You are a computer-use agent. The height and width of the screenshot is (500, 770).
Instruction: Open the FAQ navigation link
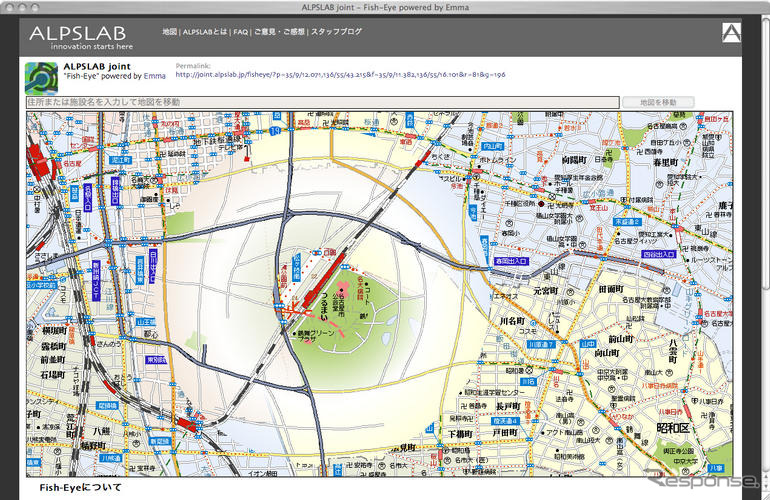coord(241,31)
